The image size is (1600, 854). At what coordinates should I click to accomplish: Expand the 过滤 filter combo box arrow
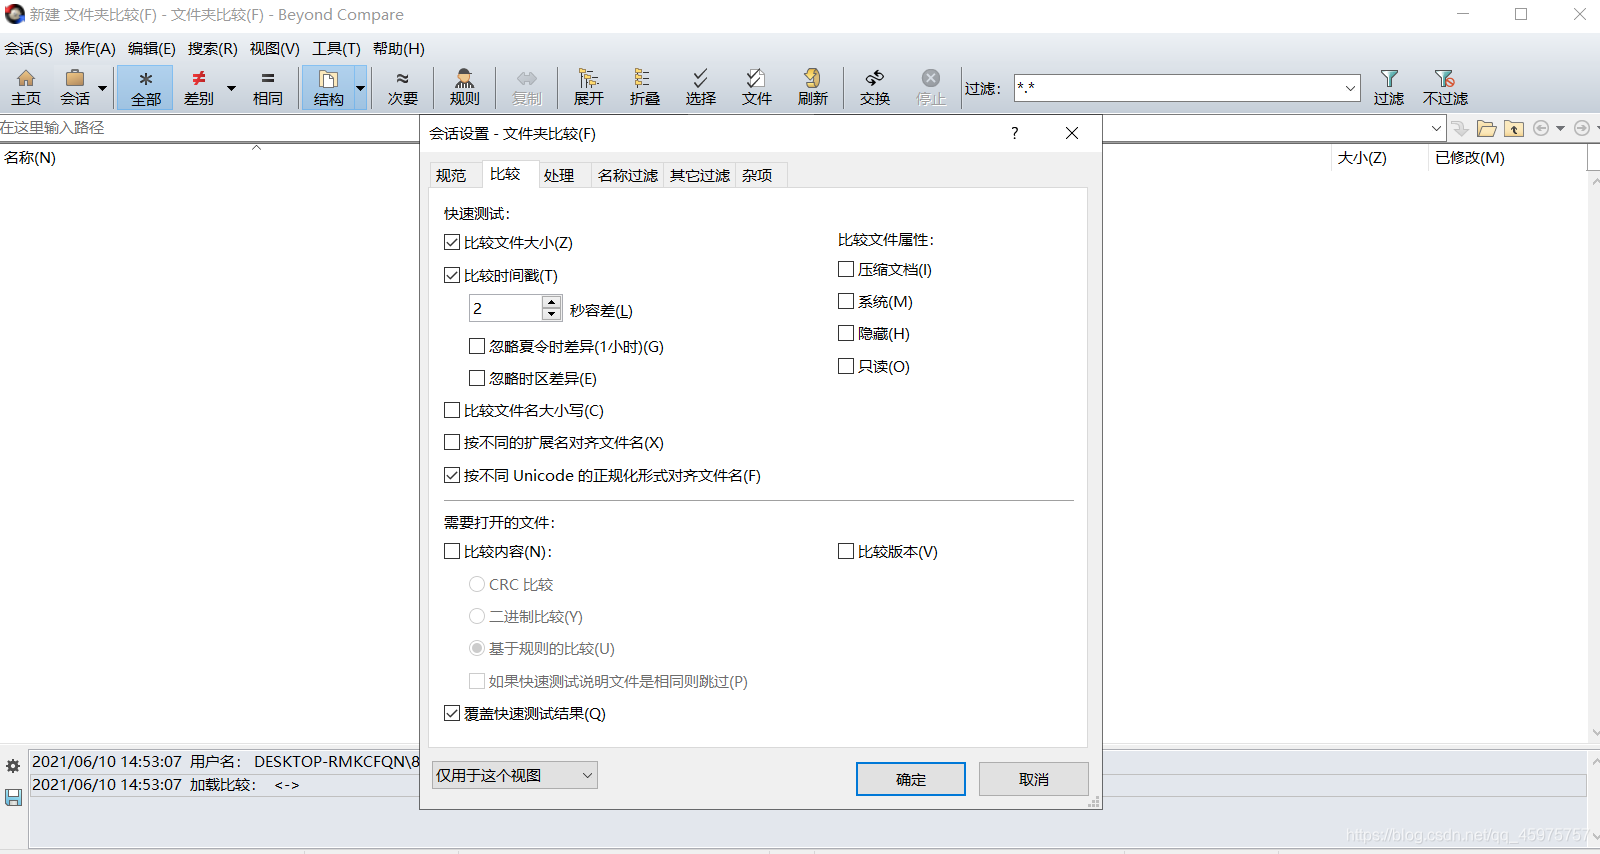(x=1350, y=88)
